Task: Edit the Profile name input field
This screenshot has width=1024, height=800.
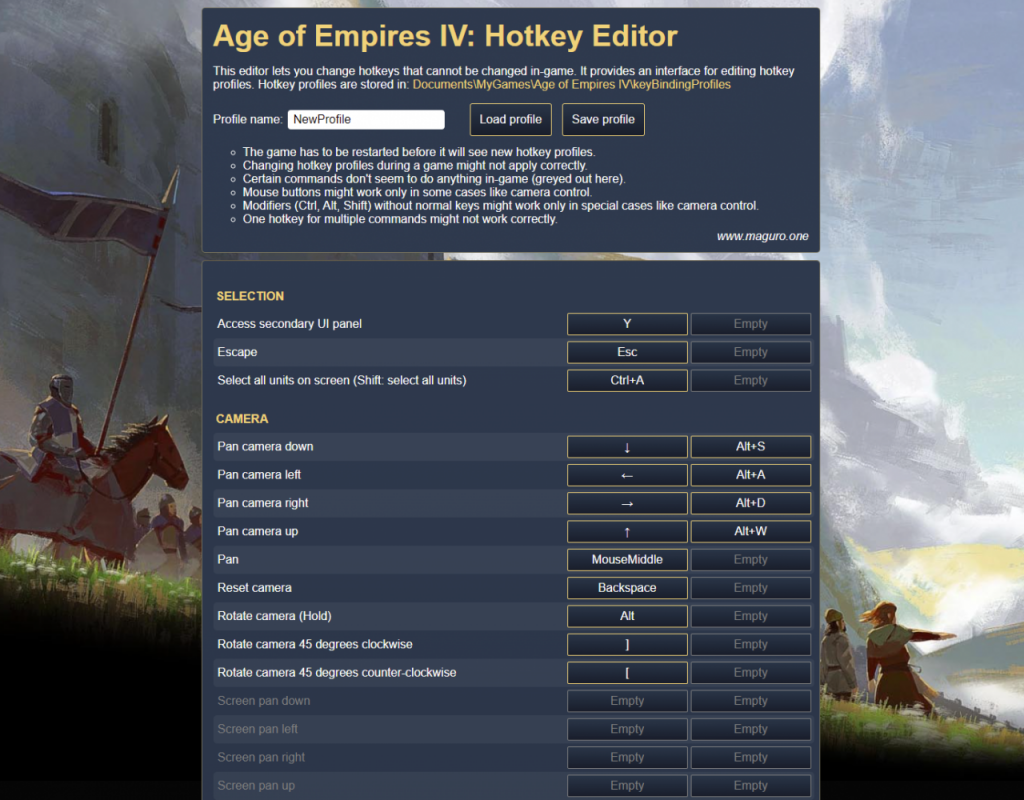Action: [365, 119]
